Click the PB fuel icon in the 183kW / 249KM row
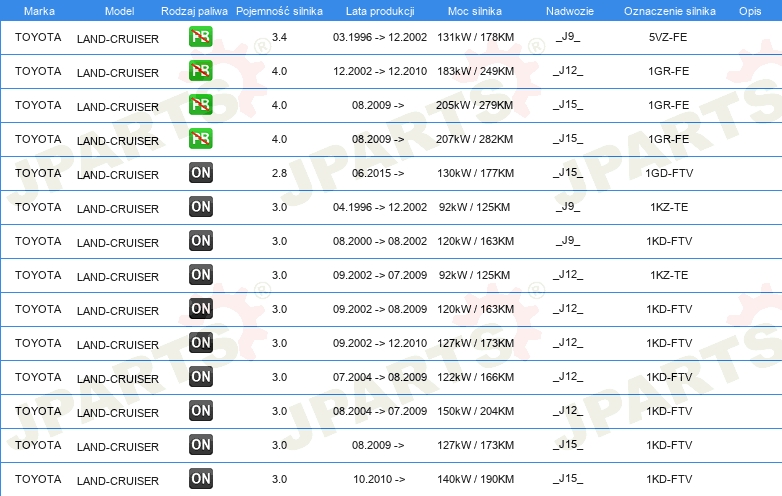782x496 pixels. tap(201, 72)
